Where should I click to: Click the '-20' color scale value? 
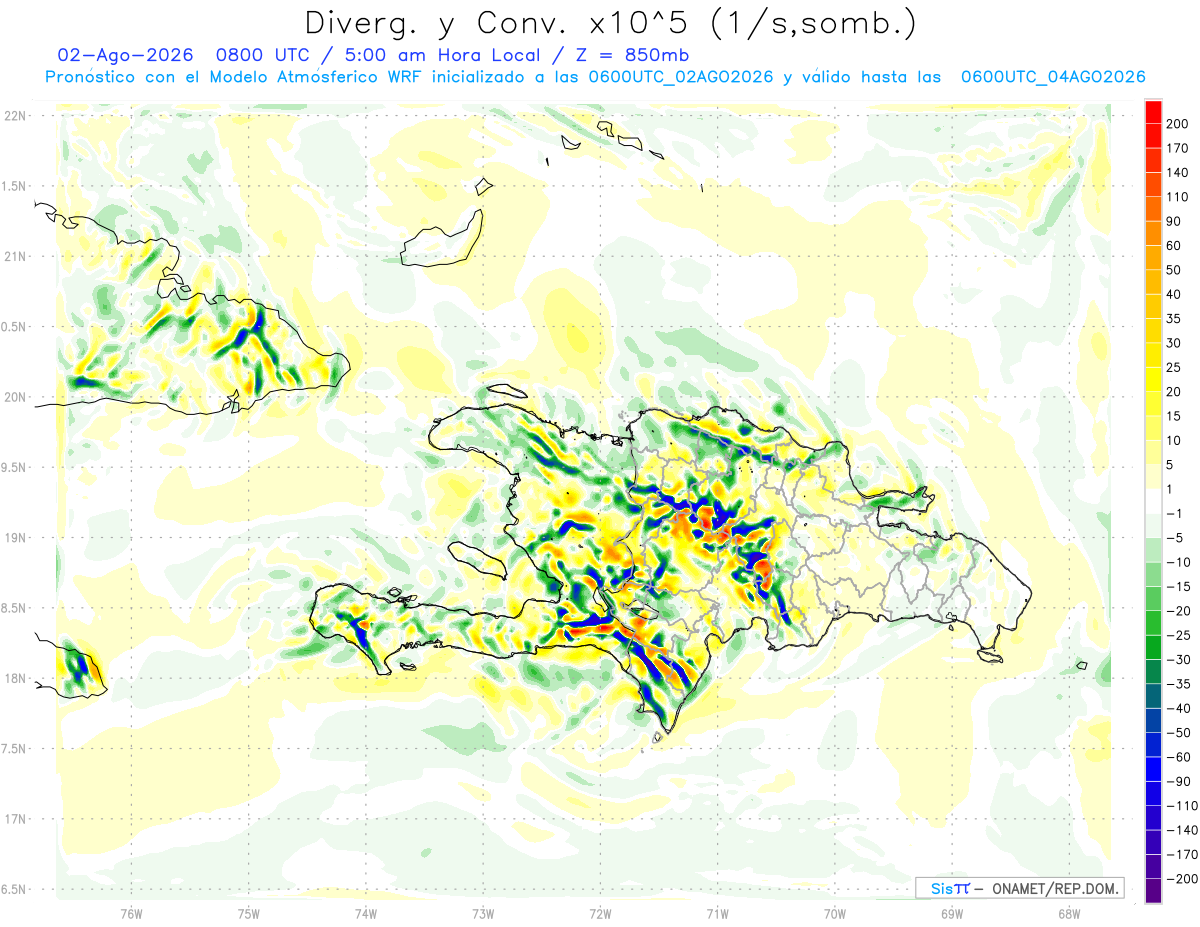(x=1178, y=611)
